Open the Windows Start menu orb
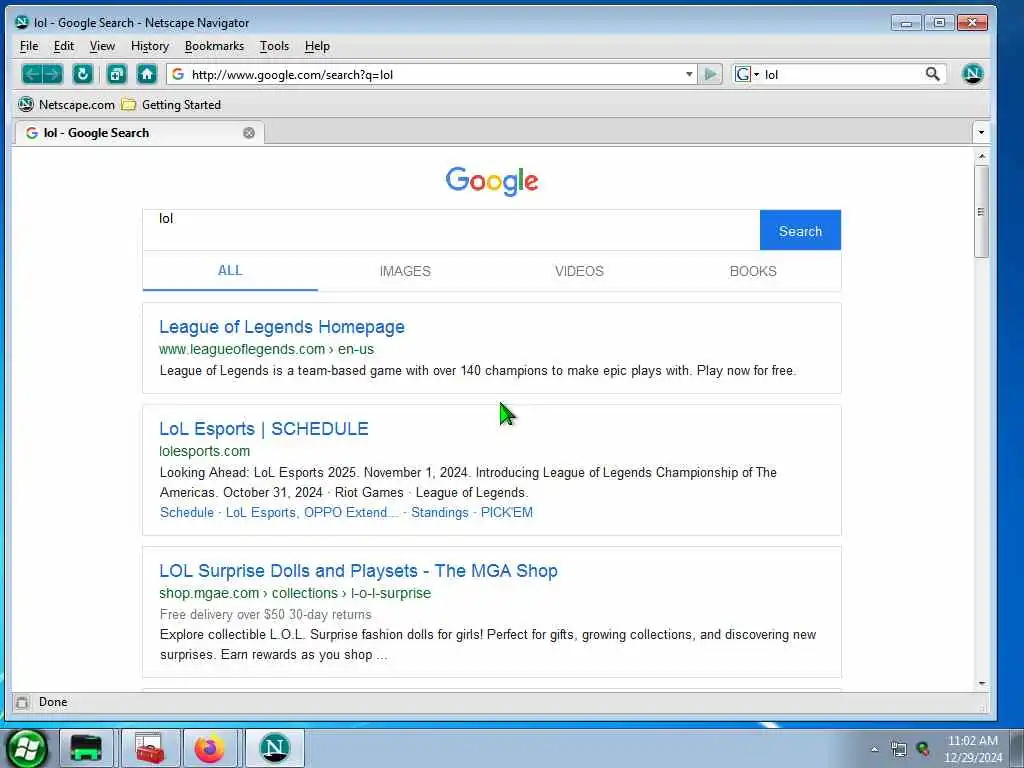The width and height of the screenshot is (1024, 768). pos(26,748)
